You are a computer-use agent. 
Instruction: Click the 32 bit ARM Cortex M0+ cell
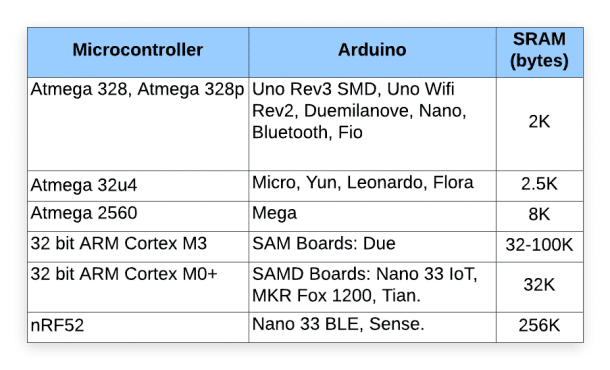click(138, 287)
